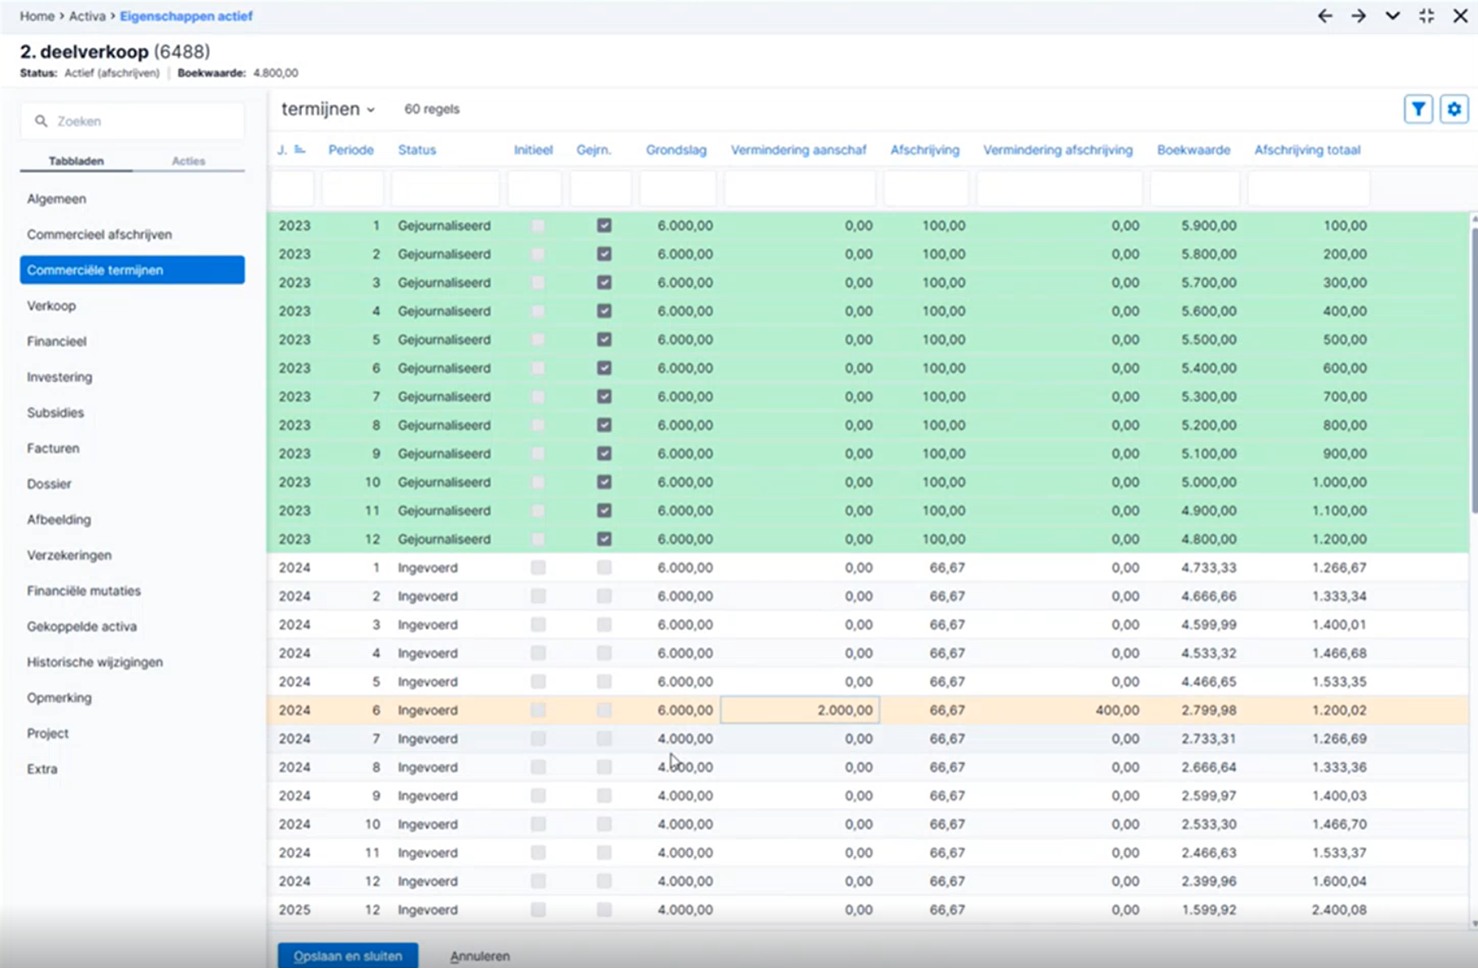Sort by Periode column header

[x=351, y=150]
